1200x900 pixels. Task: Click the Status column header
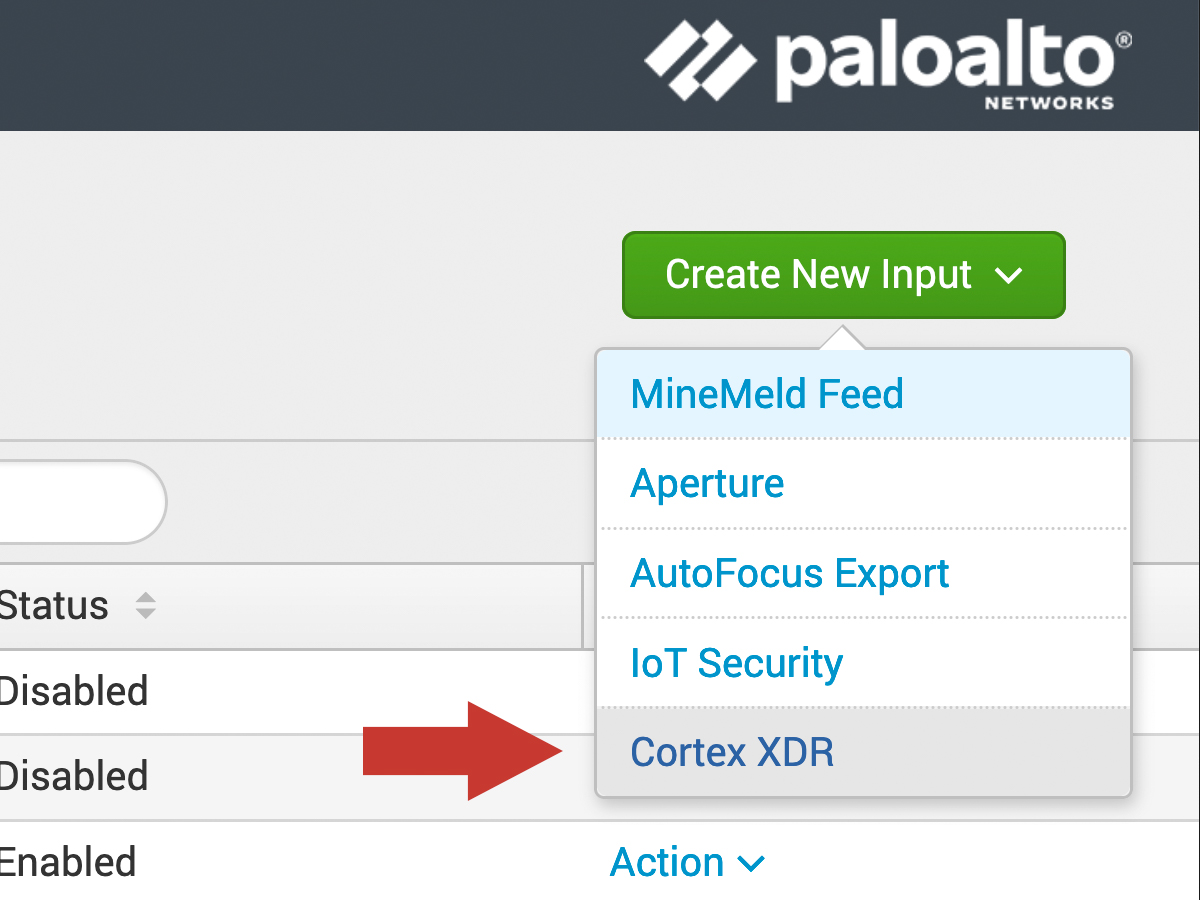pos(54,605)
